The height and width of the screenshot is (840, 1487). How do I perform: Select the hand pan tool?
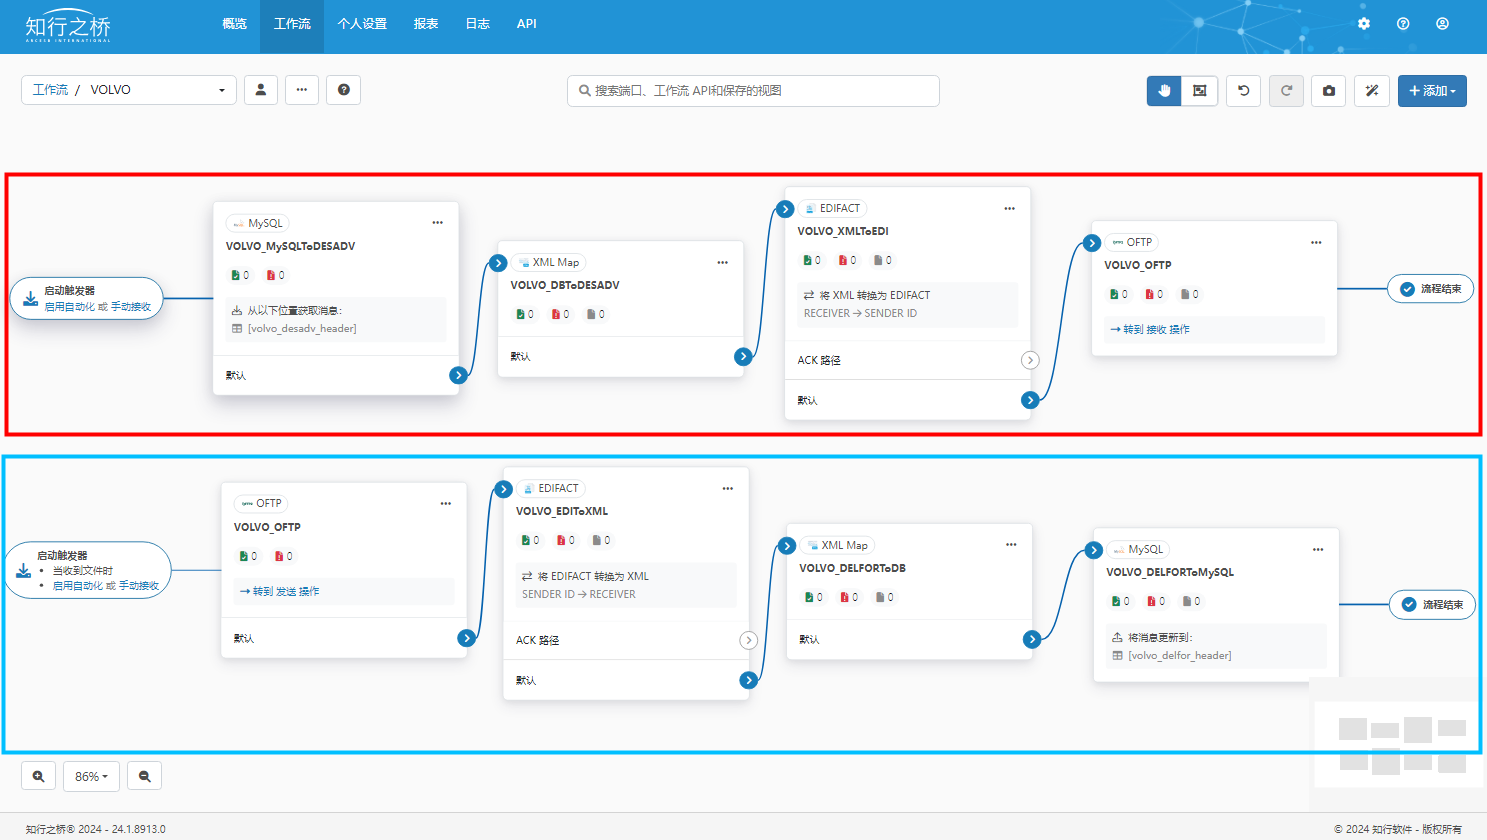[1164, 91]
